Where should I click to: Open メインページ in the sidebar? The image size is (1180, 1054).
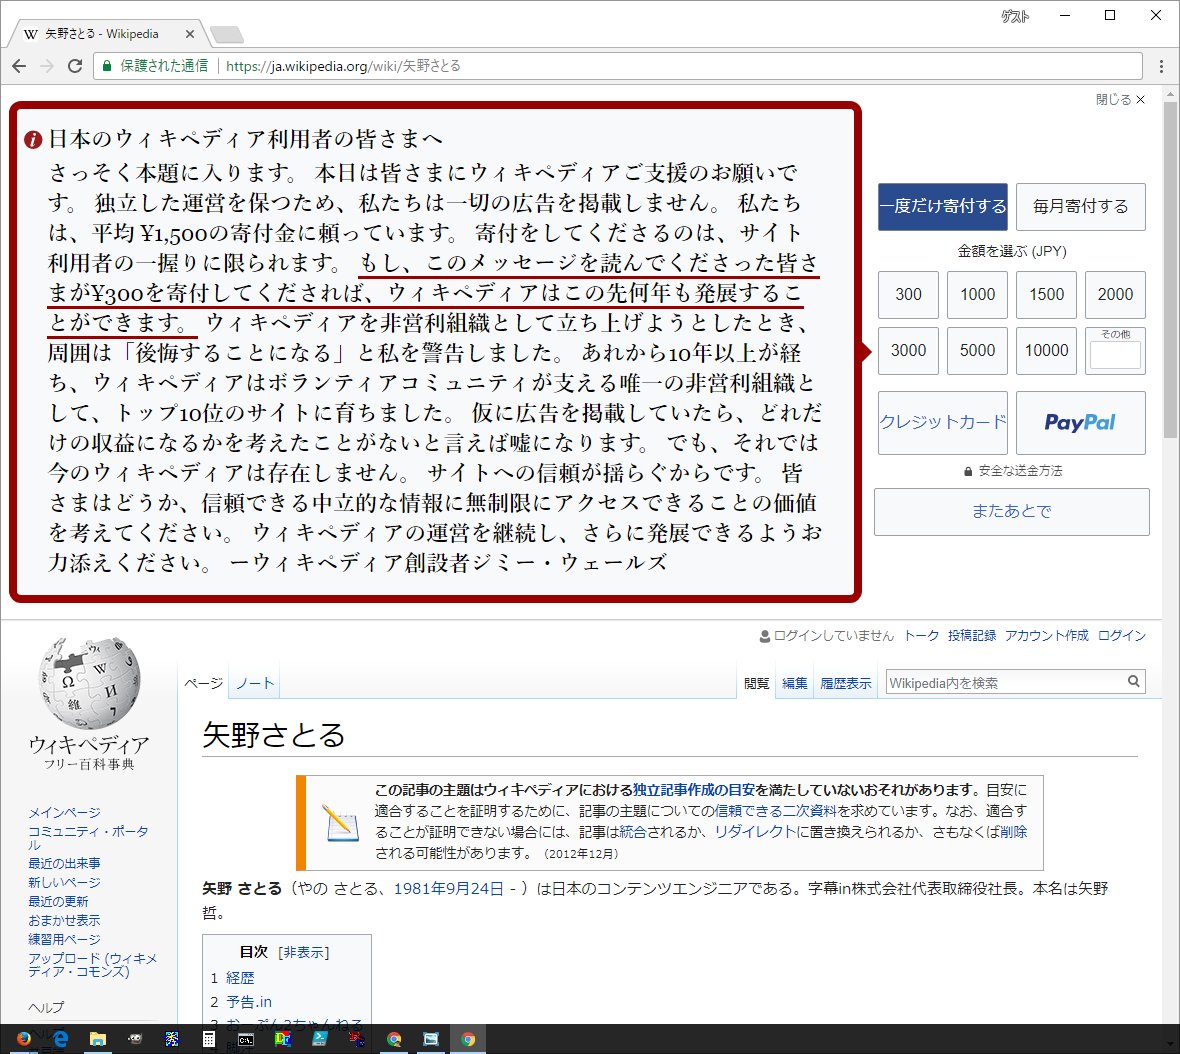[64, 813]
